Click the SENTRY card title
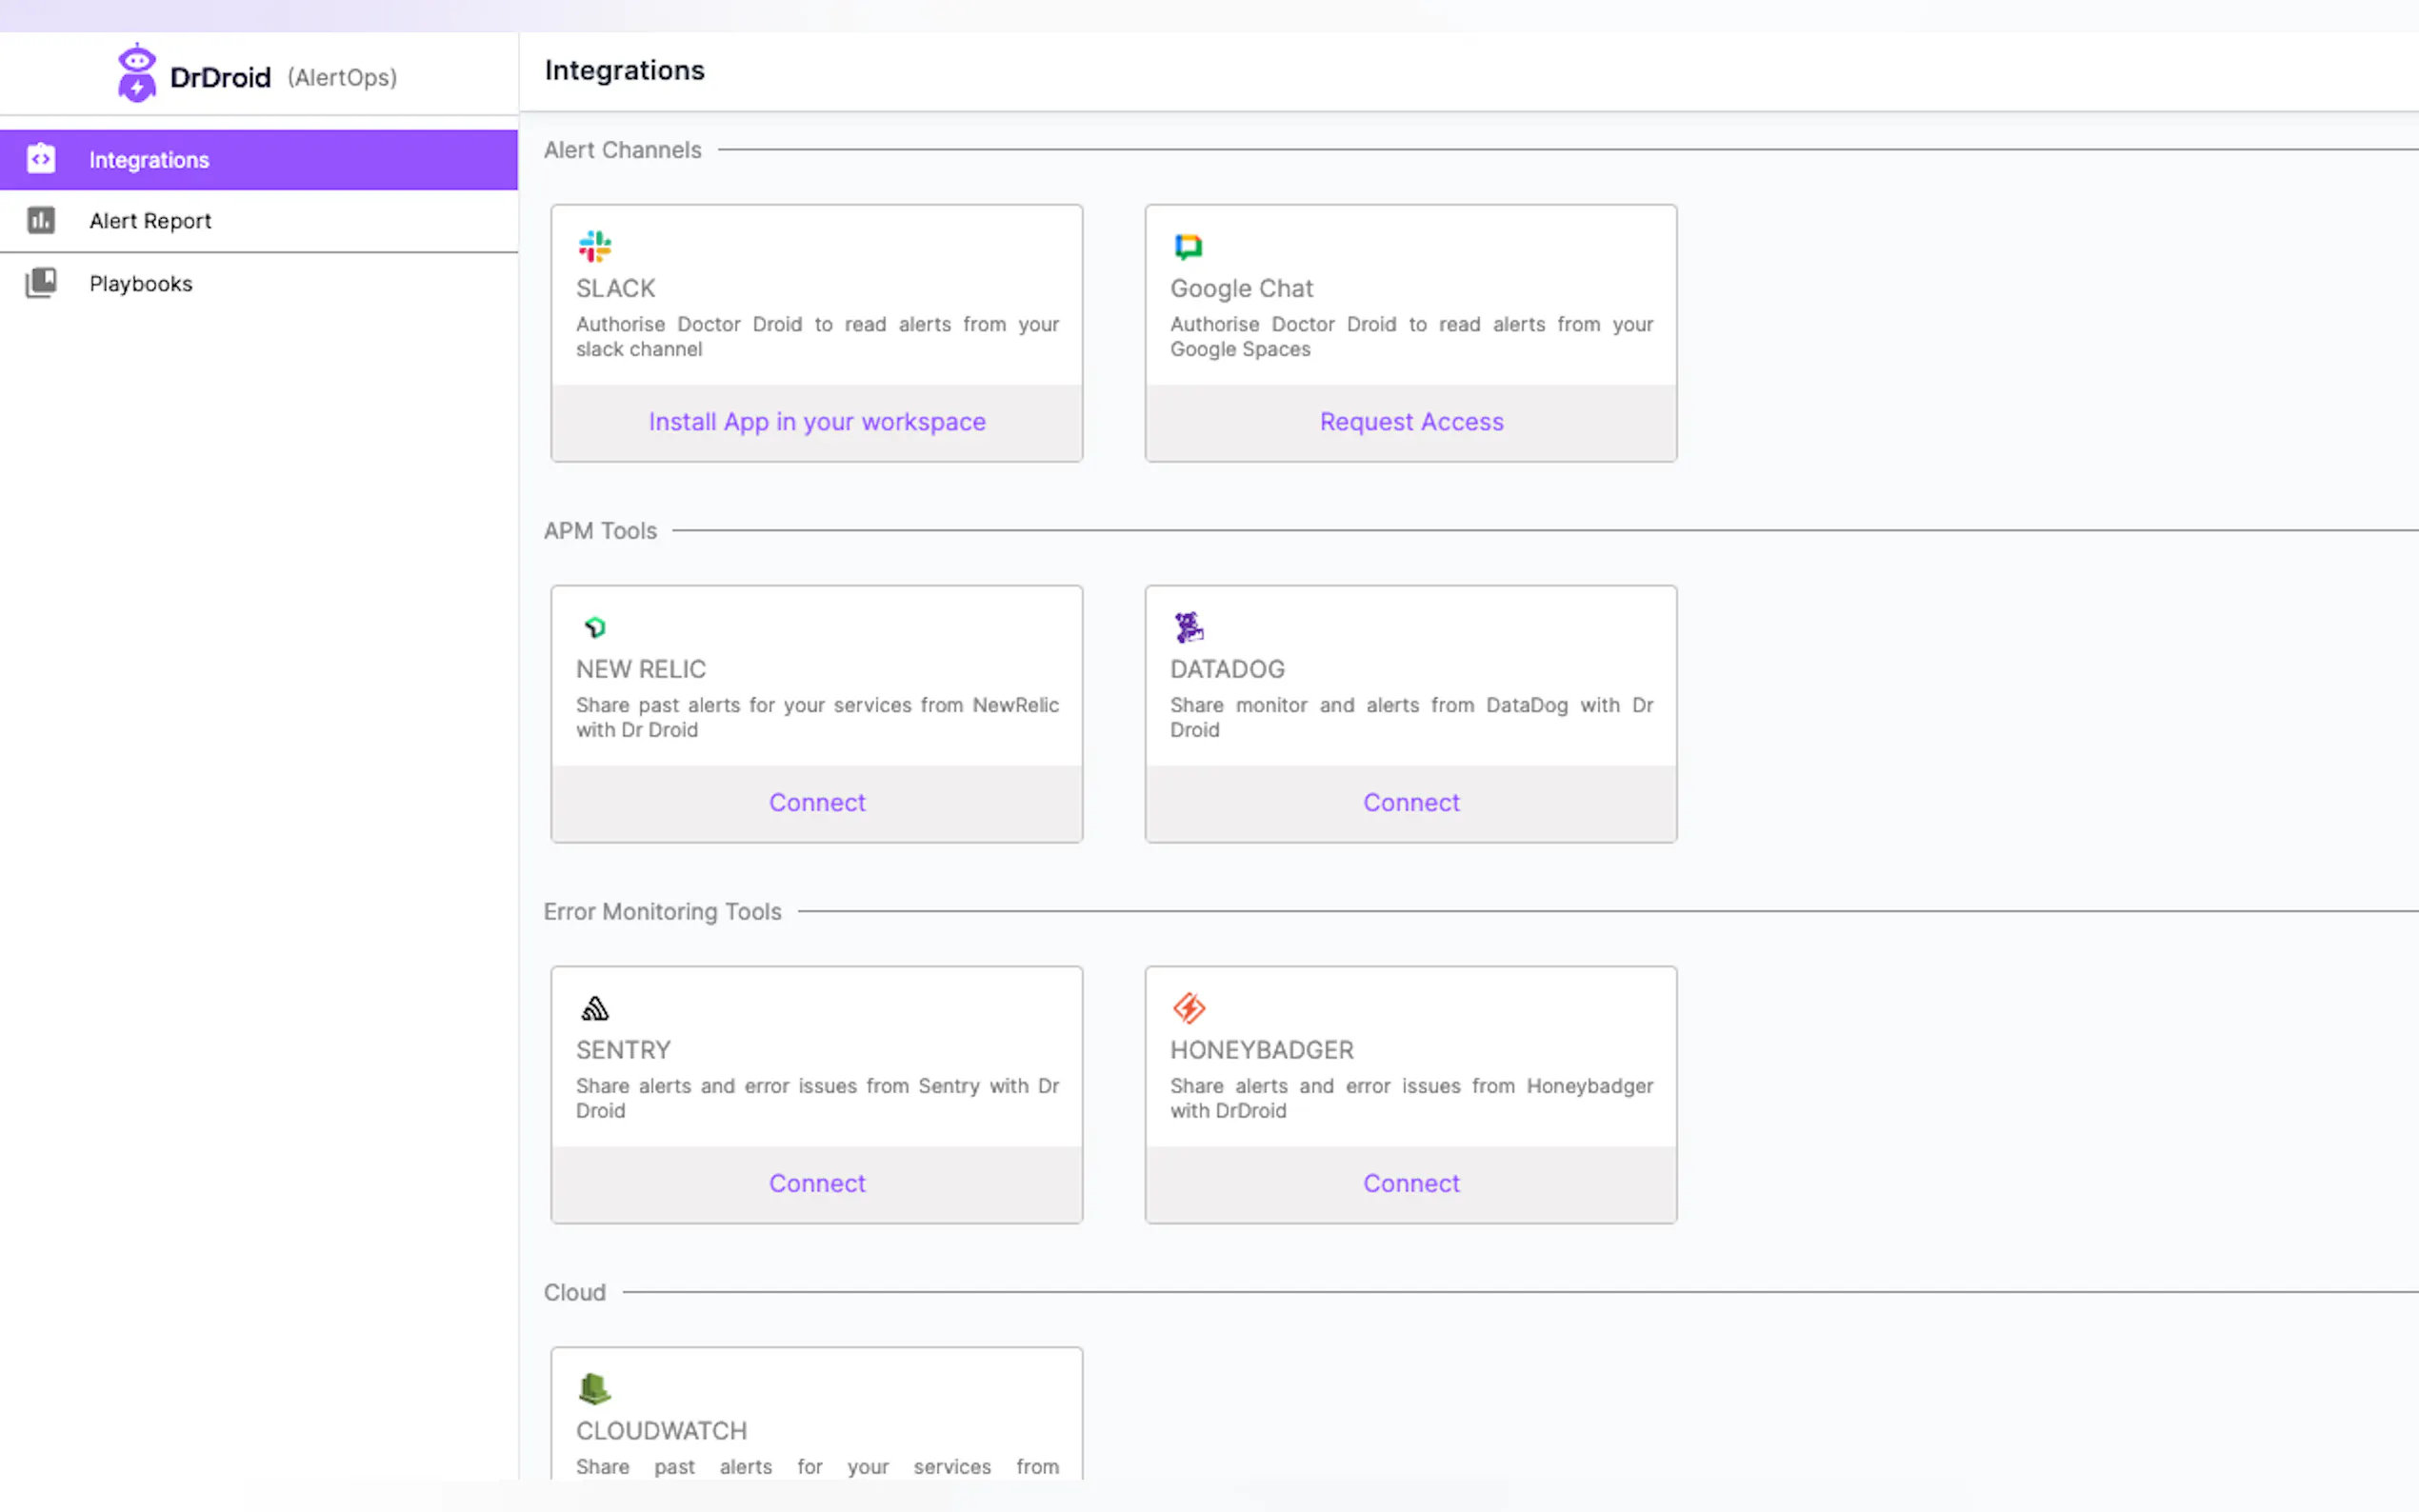The width and height of the screenshot is (2419, 1512). [623, 1051]
